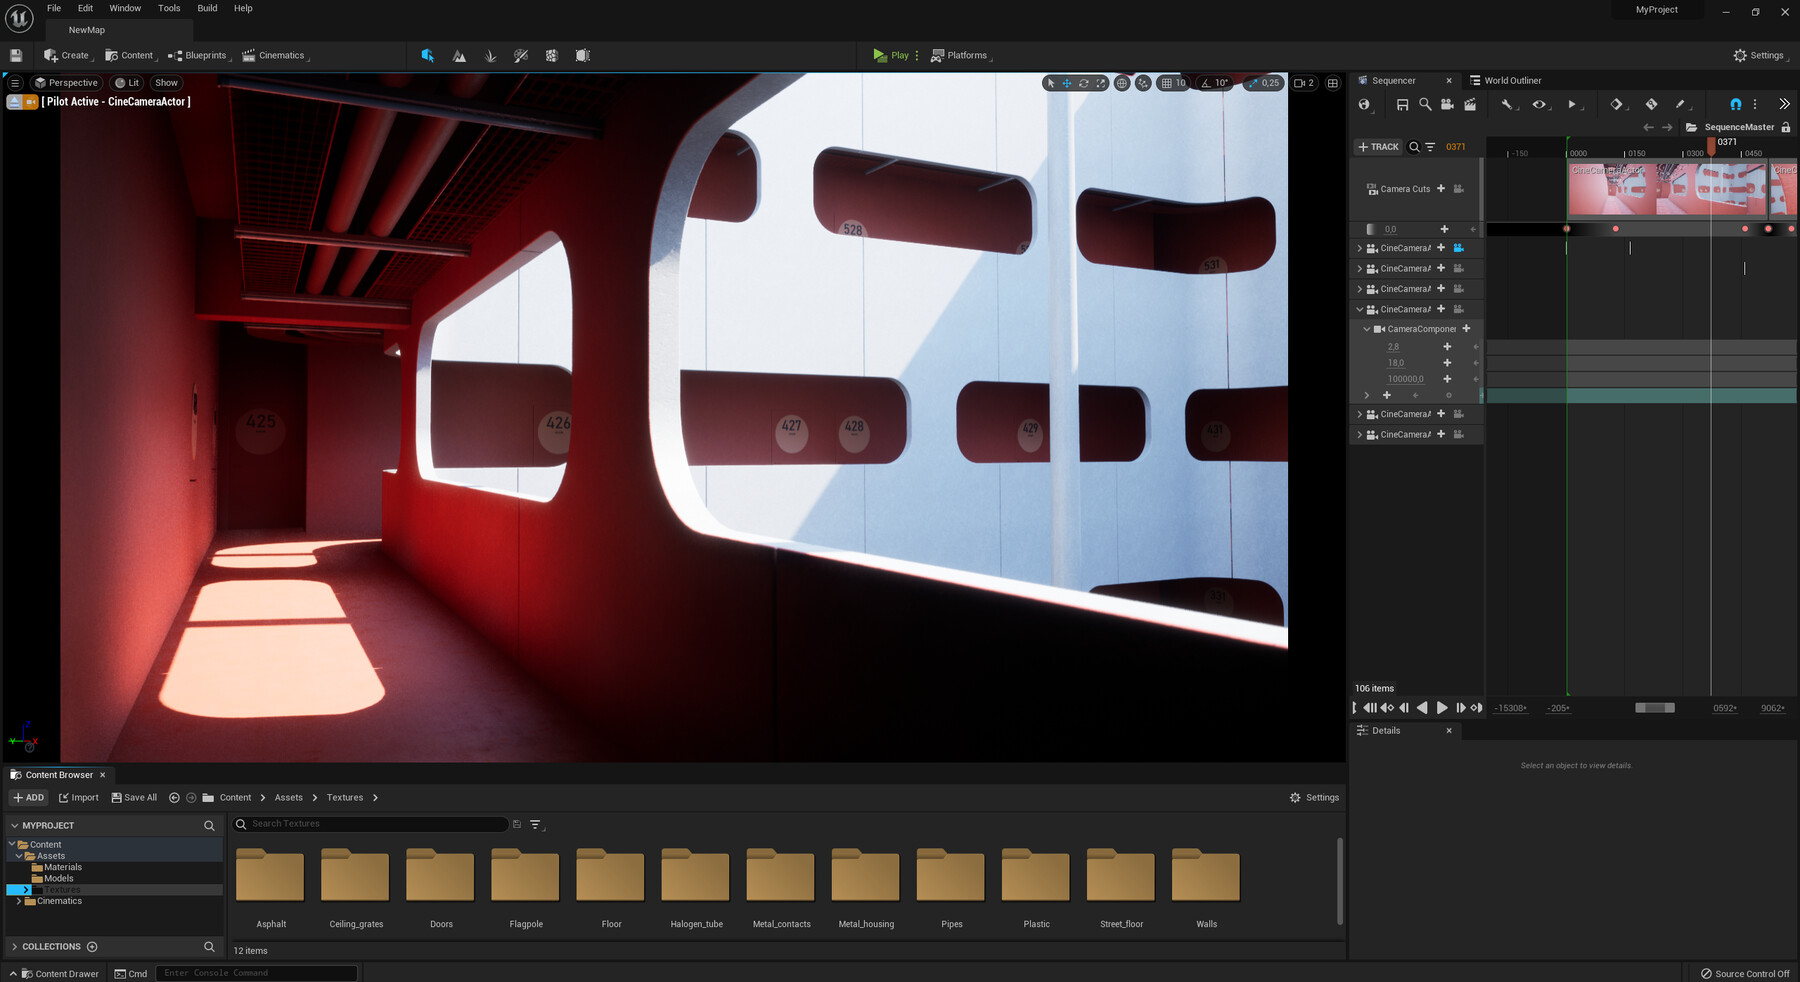Select the Rotate tool in the viewport toolbar
1800x982 pixels.
click(x=1083, y=83)
